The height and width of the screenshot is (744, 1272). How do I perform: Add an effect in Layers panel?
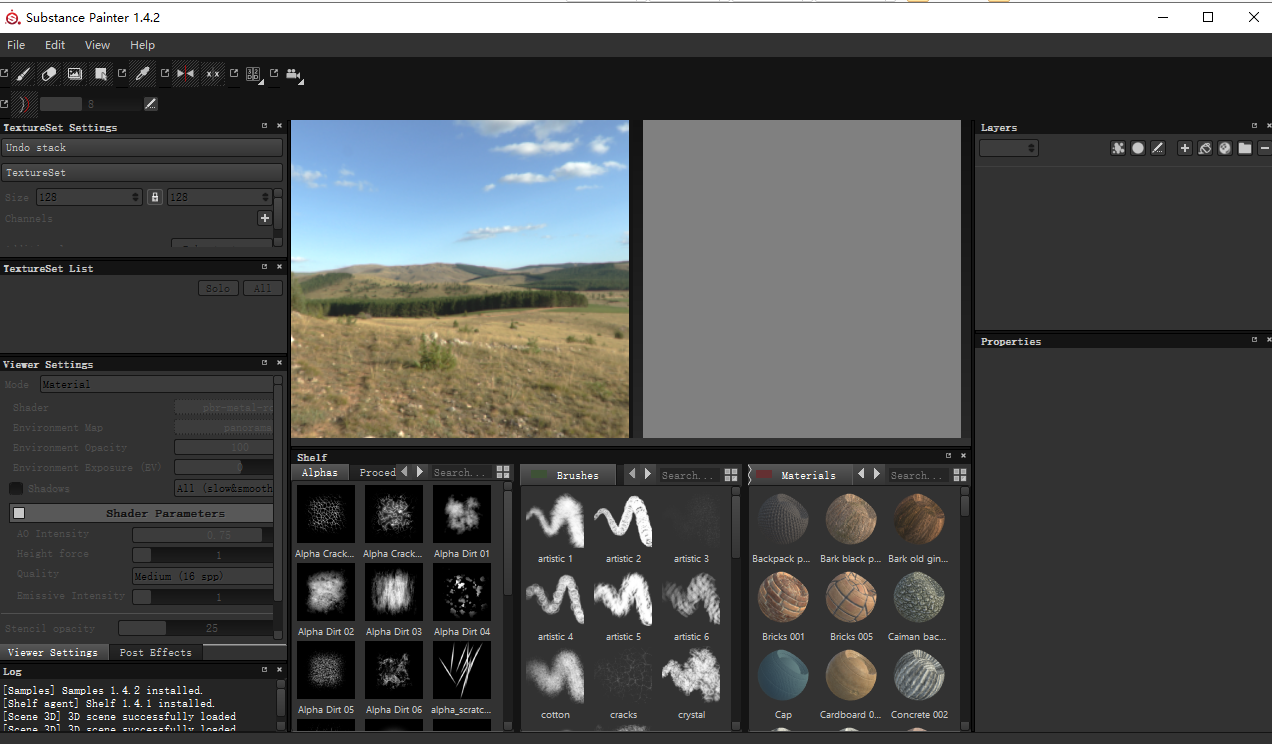[x=1118, y=148]
